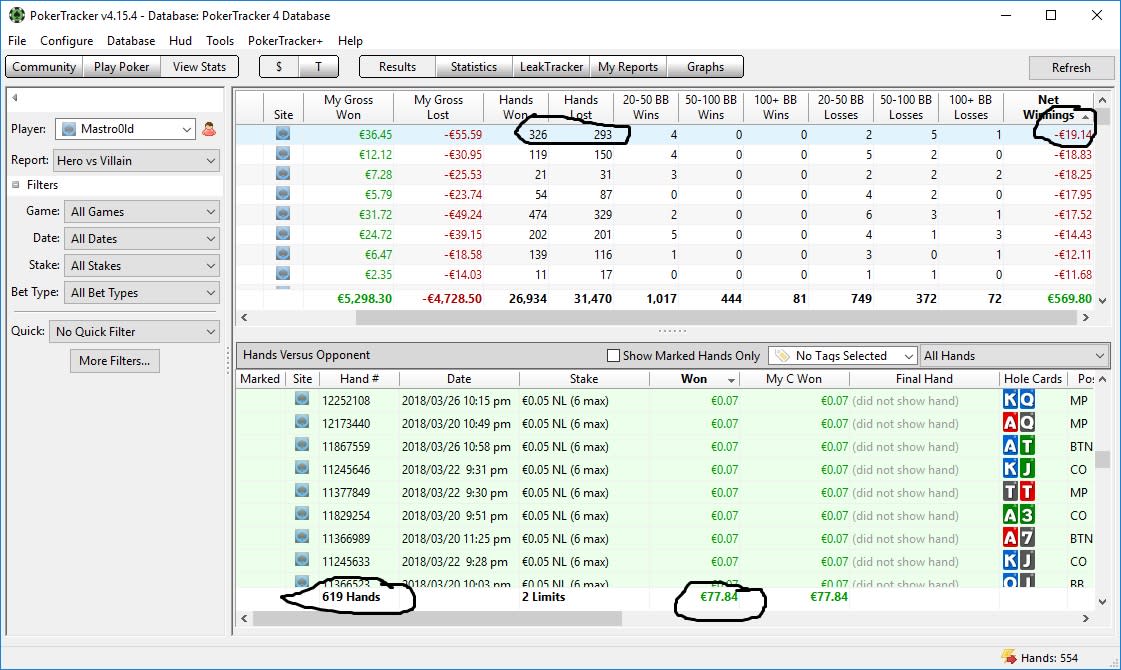Click site icon for hand 12173440
This screenshot has width=1121, height=670.
point(302,423)
